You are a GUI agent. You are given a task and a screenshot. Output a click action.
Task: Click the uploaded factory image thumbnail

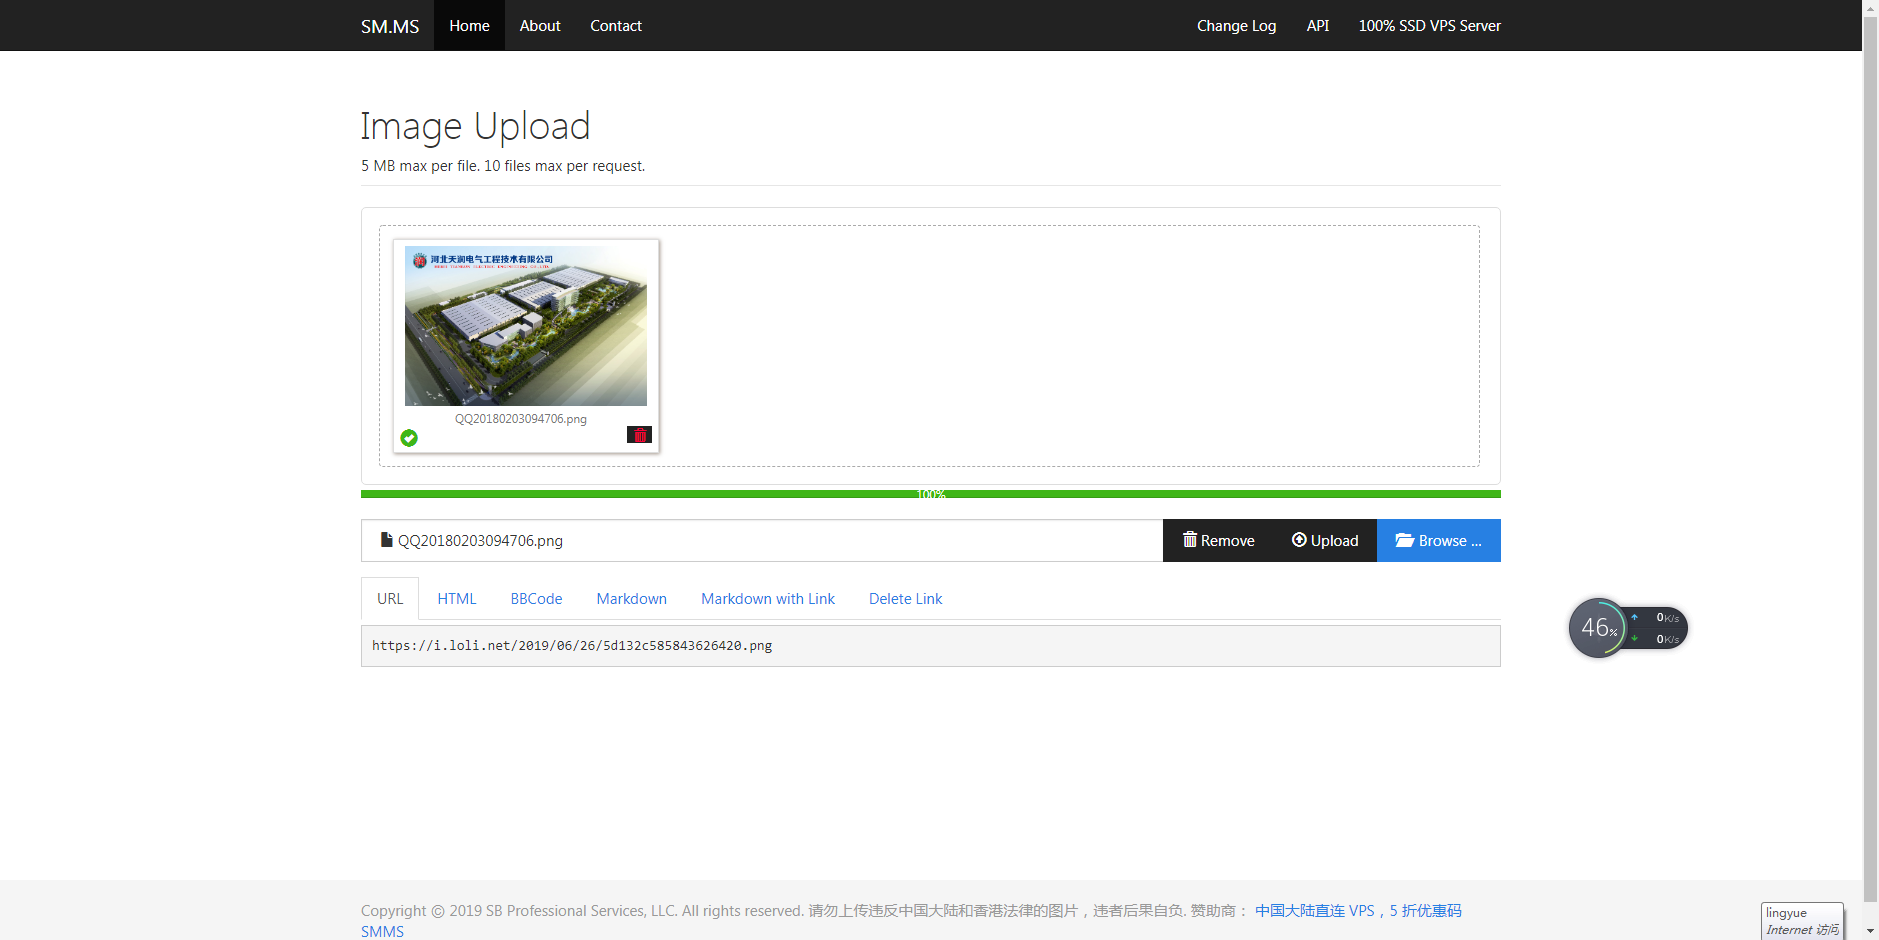pos(526,326)
